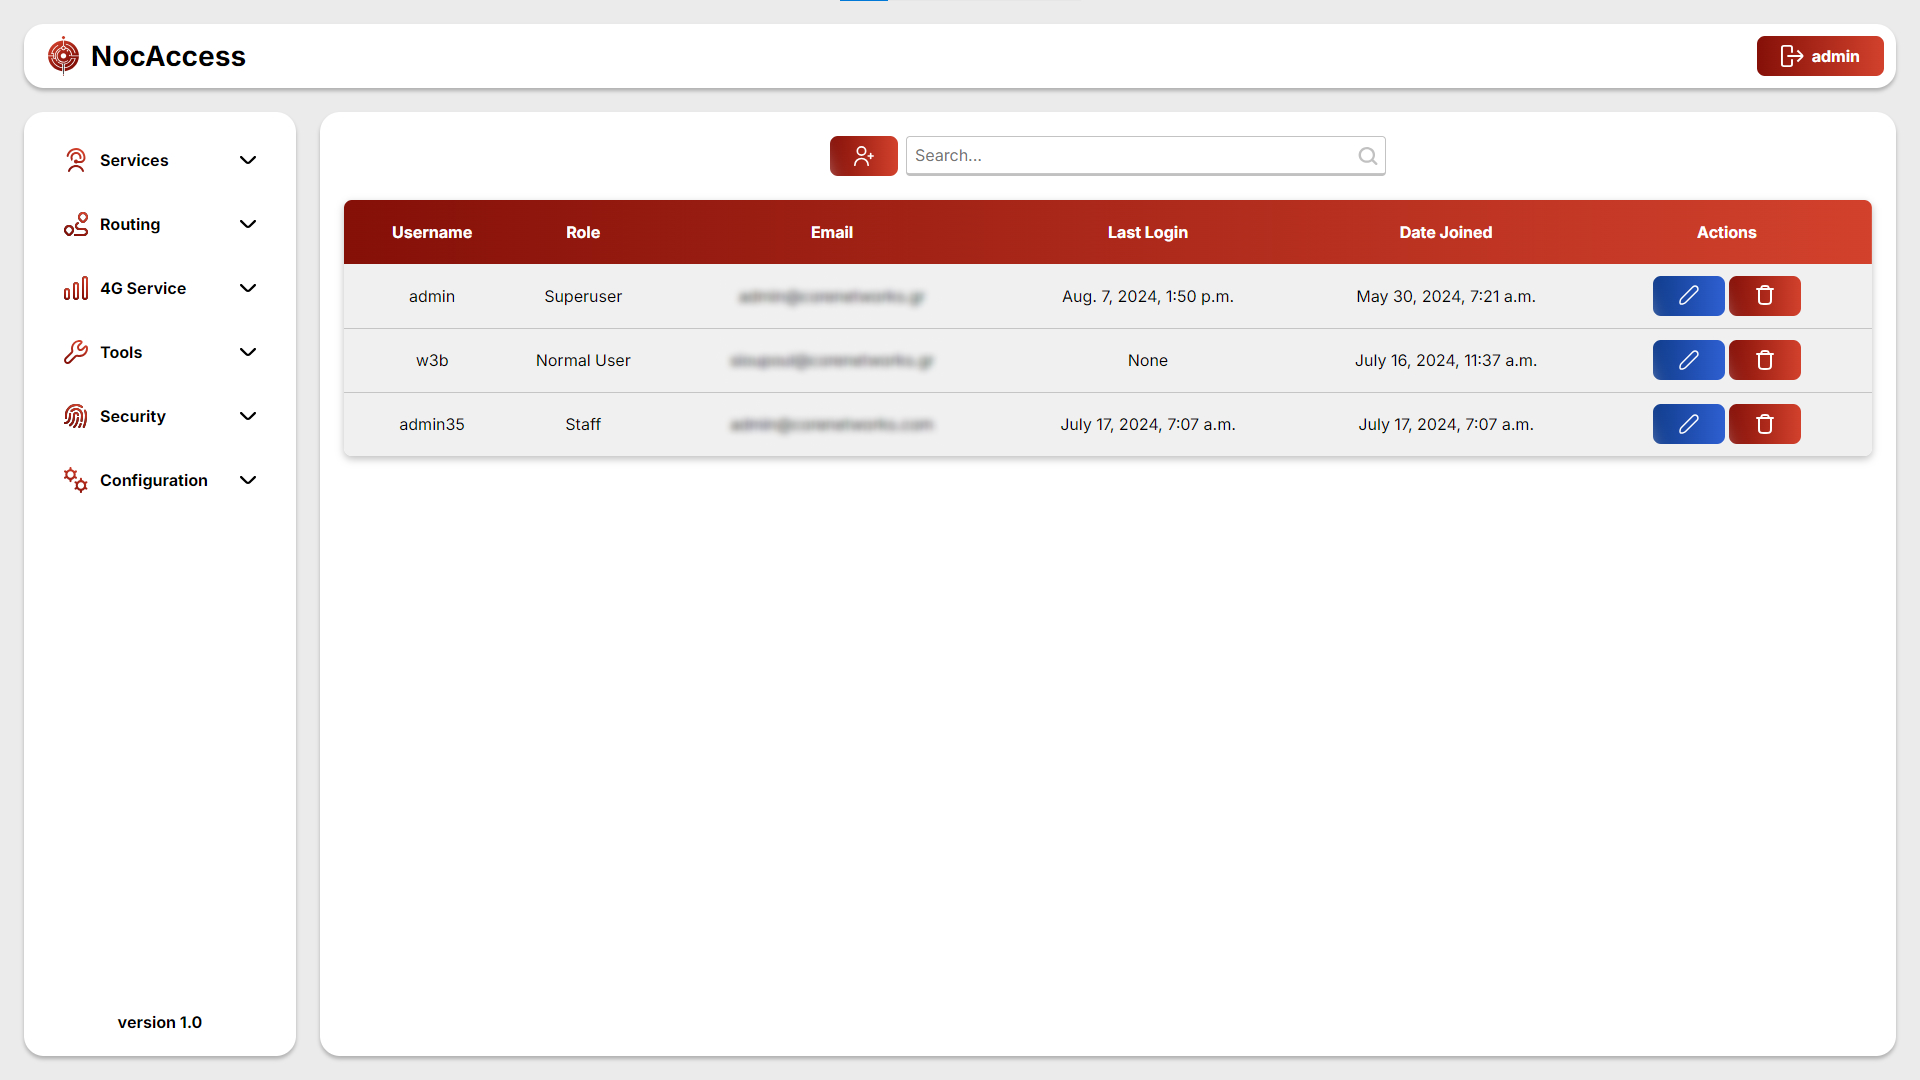Open the Security sidebar menu
The width and height of the screenshot is (1920, 1080).
(132, 416)
